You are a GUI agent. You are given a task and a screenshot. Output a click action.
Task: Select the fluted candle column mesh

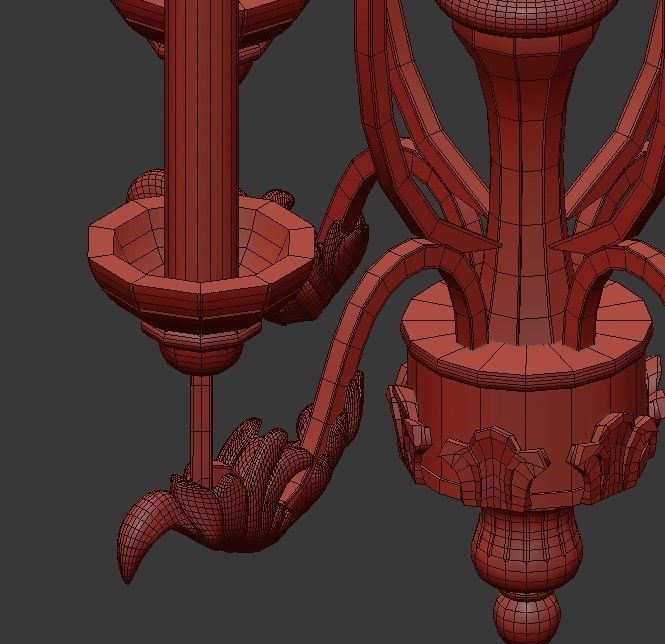(201, 140)
